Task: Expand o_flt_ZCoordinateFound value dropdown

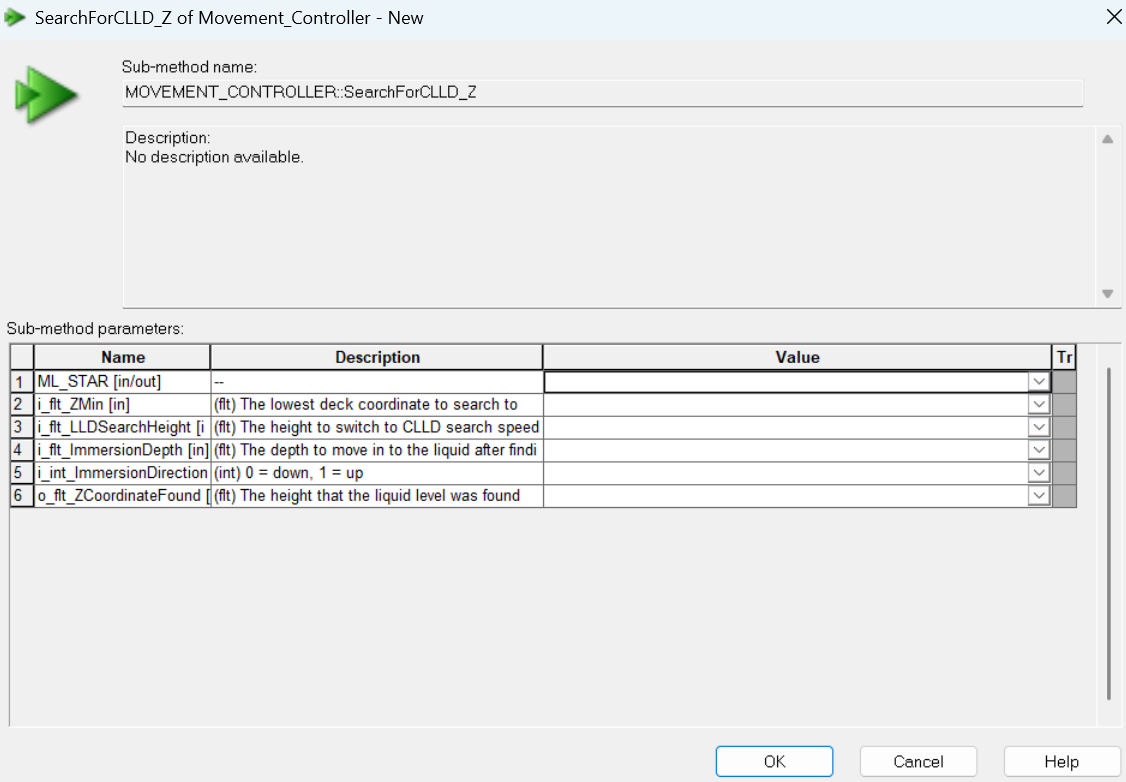Action: [1039, 495]
